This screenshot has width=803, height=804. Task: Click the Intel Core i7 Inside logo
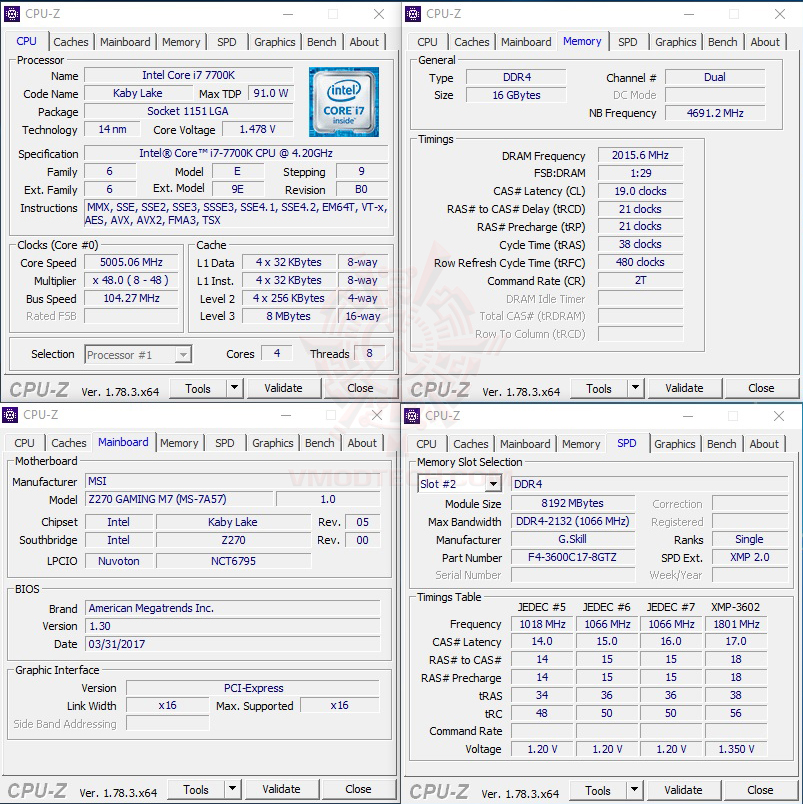click(343, 102)
